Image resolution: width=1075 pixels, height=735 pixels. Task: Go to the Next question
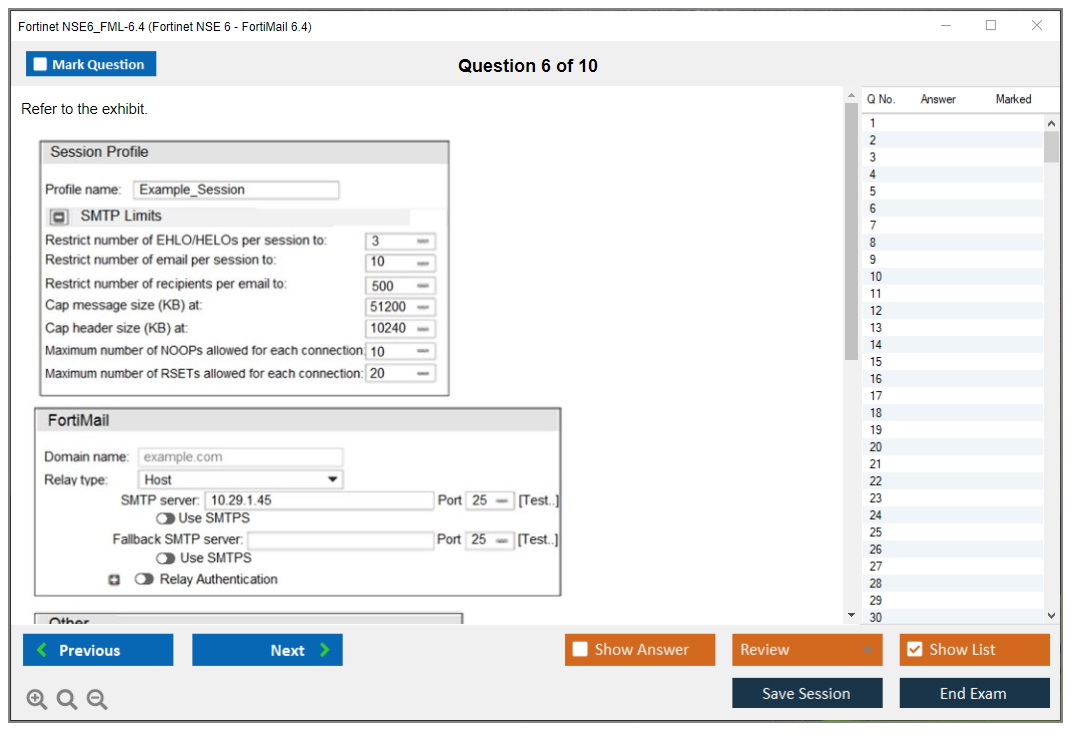tap(267, 650)
